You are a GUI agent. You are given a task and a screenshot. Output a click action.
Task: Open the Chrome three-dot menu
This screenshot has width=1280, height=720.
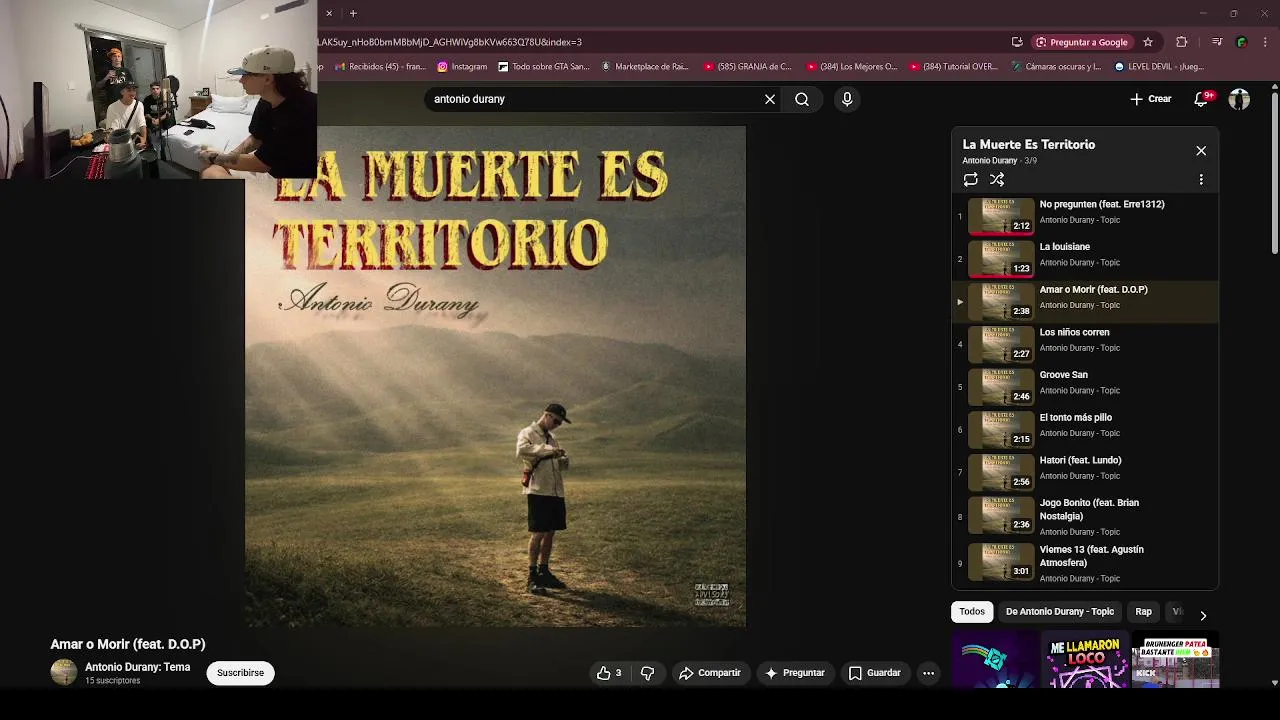pyautogui.click(x=1266, y=42)
